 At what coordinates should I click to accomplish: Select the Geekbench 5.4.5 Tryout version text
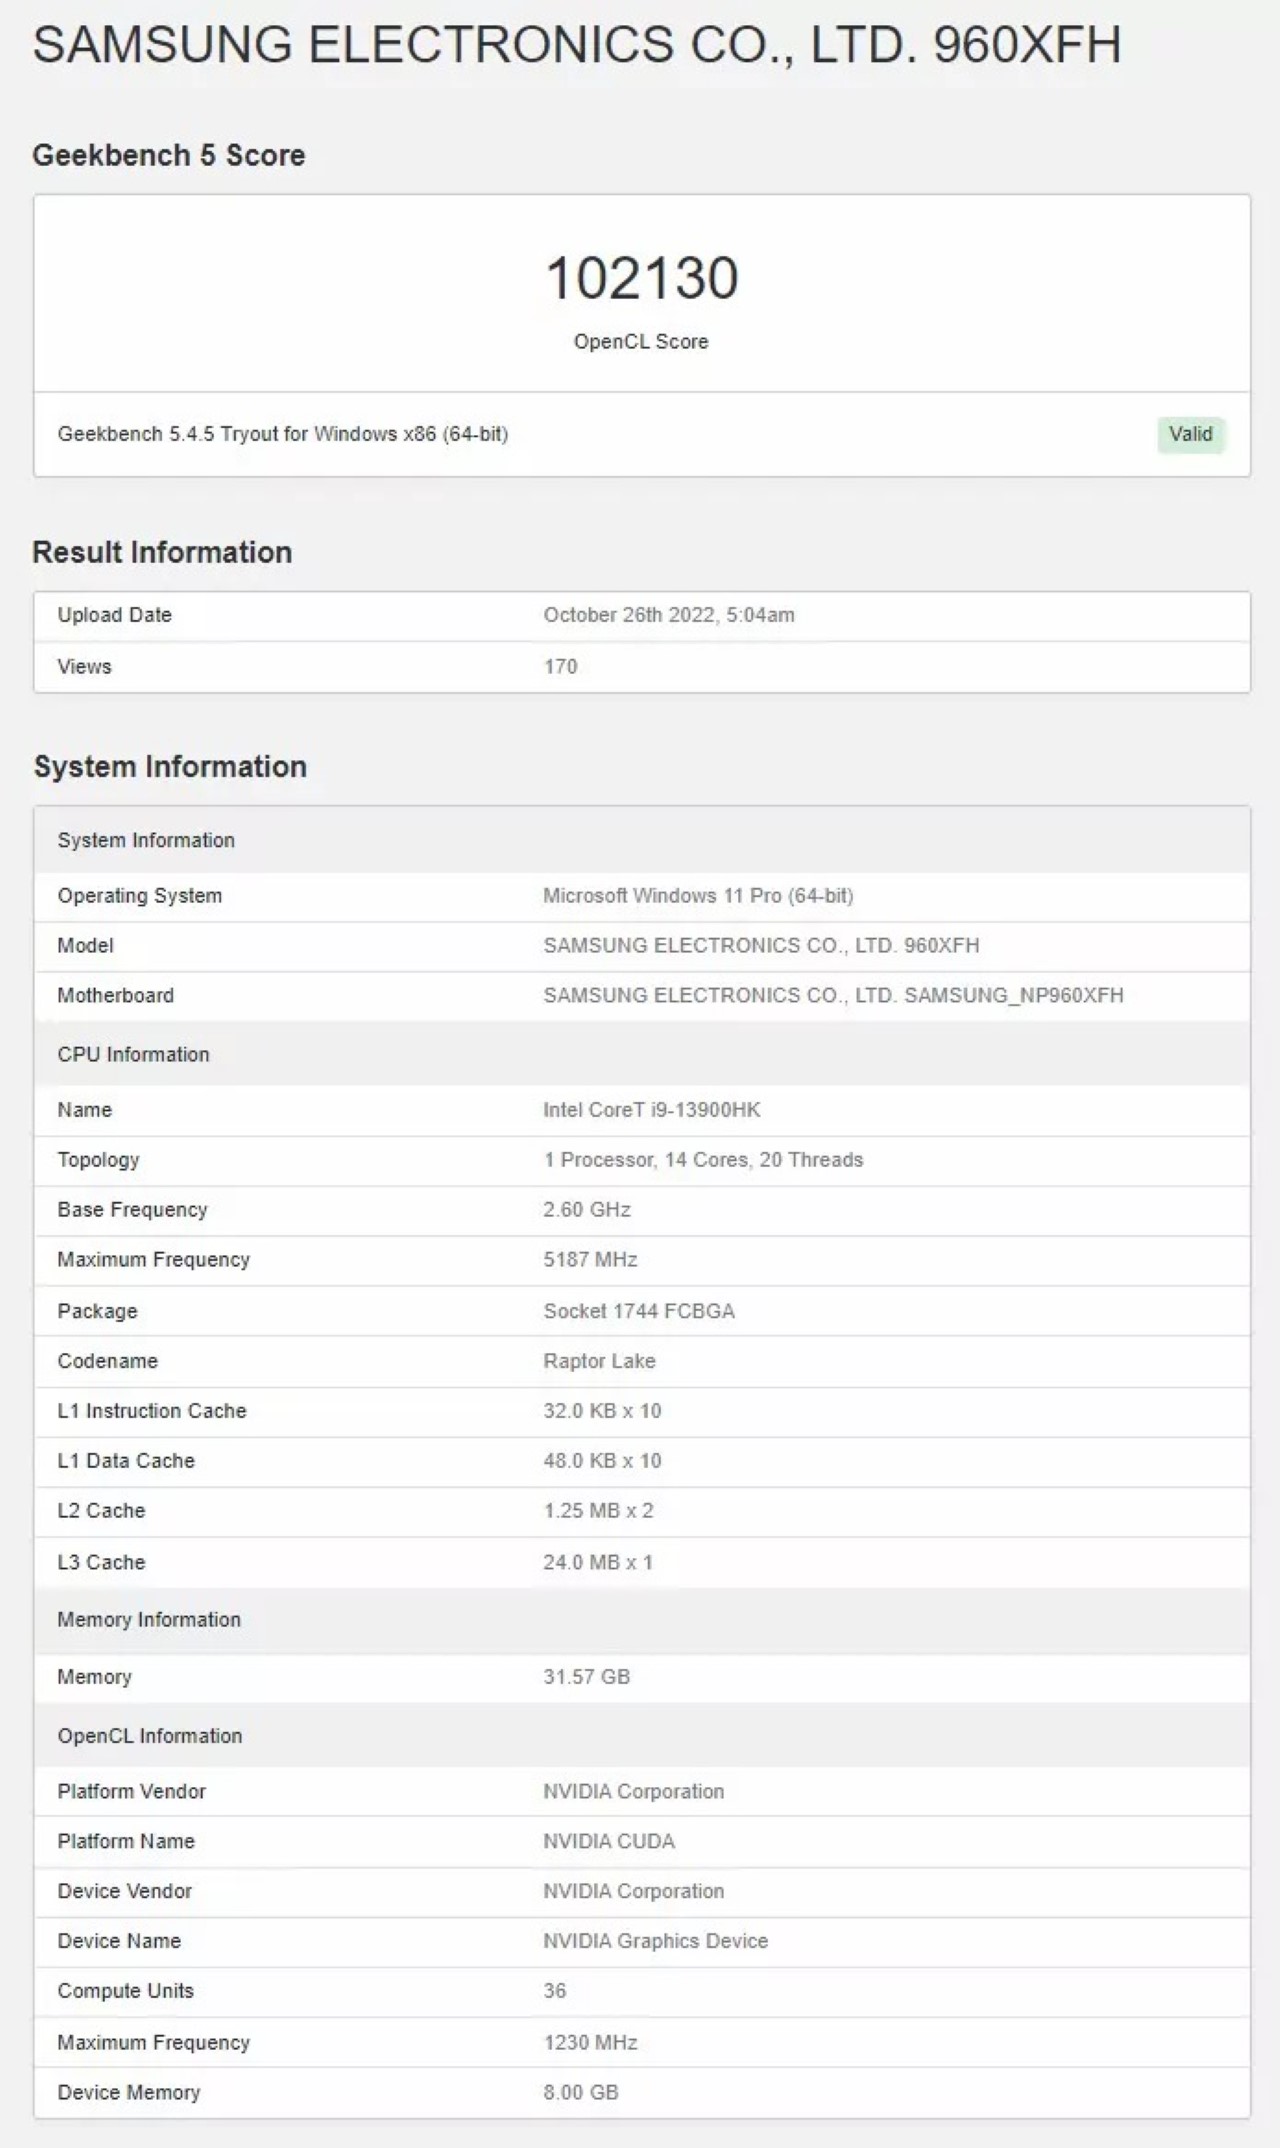point(282,434)
